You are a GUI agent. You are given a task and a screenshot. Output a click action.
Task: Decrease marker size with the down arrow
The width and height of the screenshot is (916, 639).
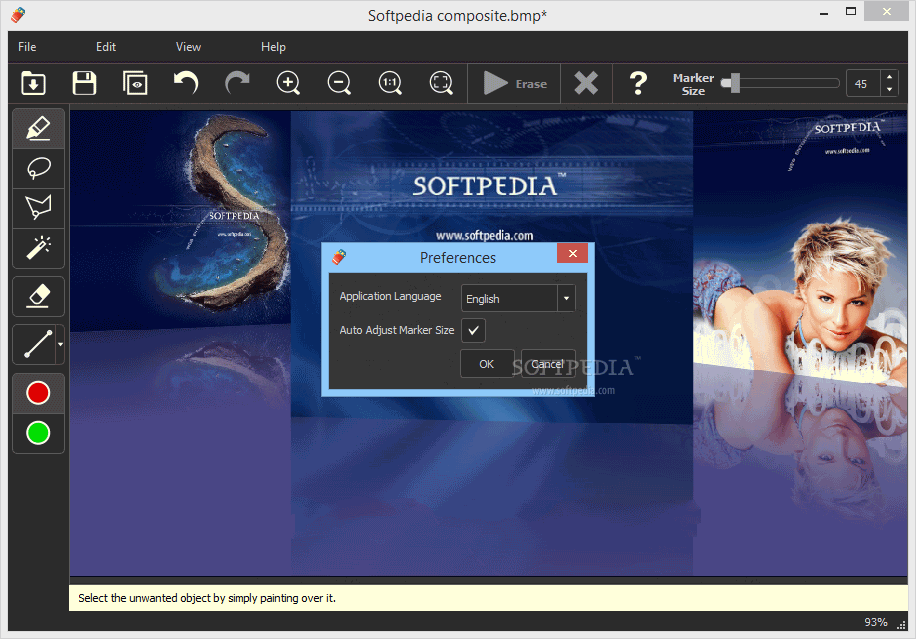coord(889,90)
